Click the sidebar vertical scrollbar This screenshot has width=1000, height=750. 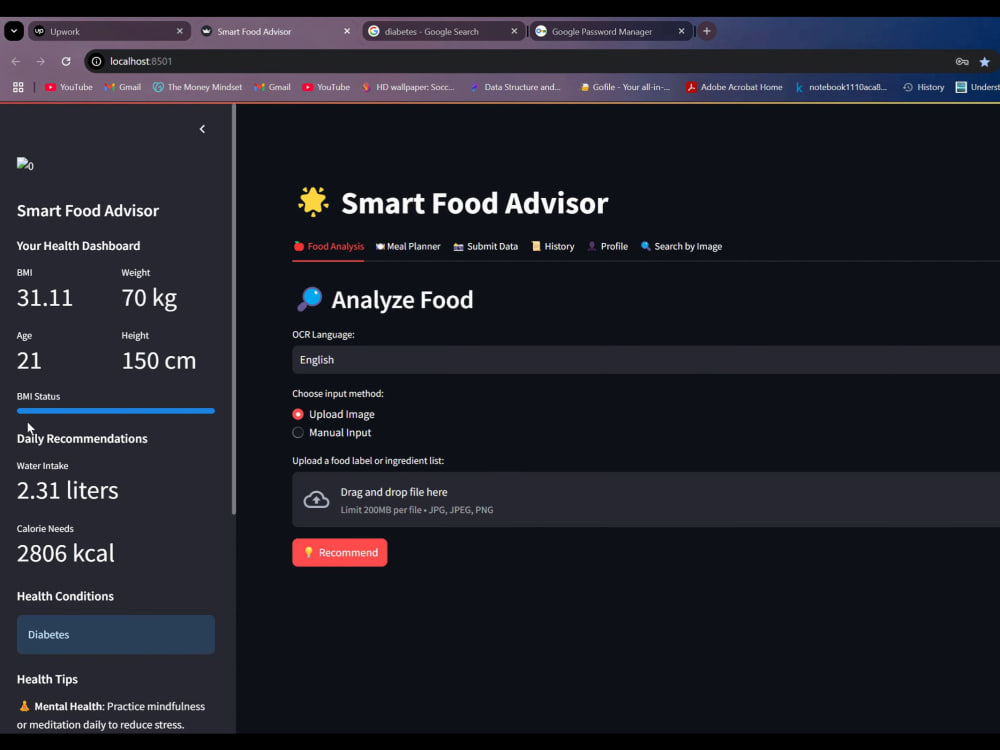click(x=234, y=309)
